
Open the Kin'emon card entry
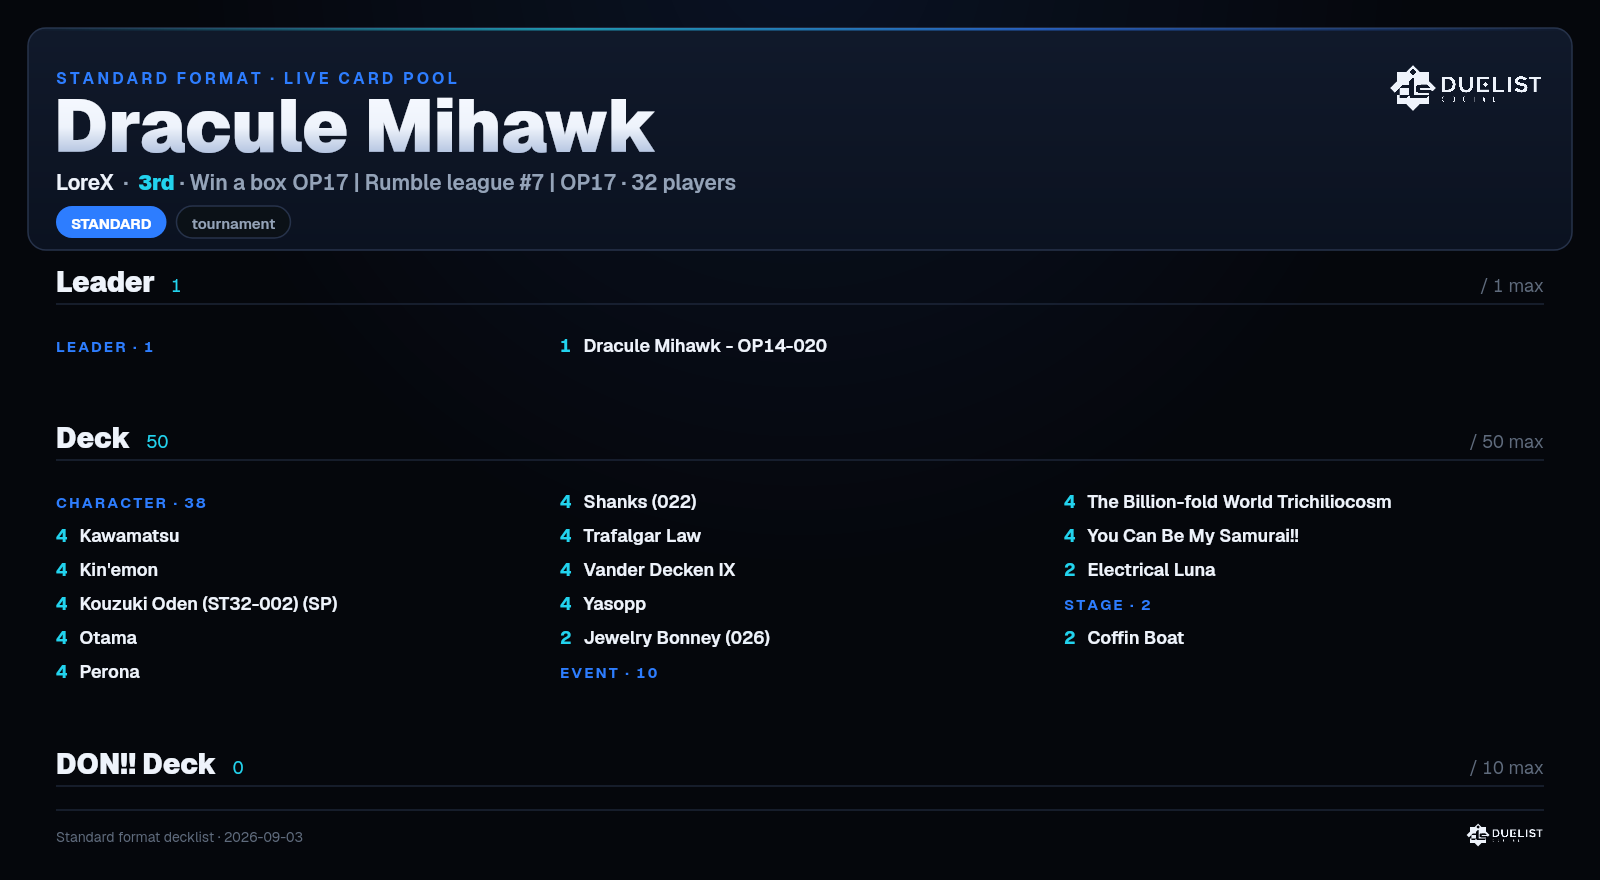(107, 570)
